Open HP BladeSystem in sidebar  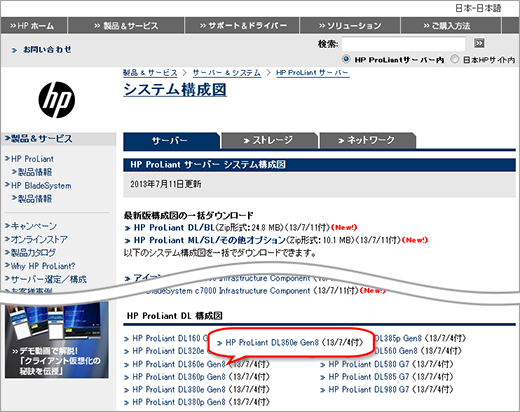(41, 186)
